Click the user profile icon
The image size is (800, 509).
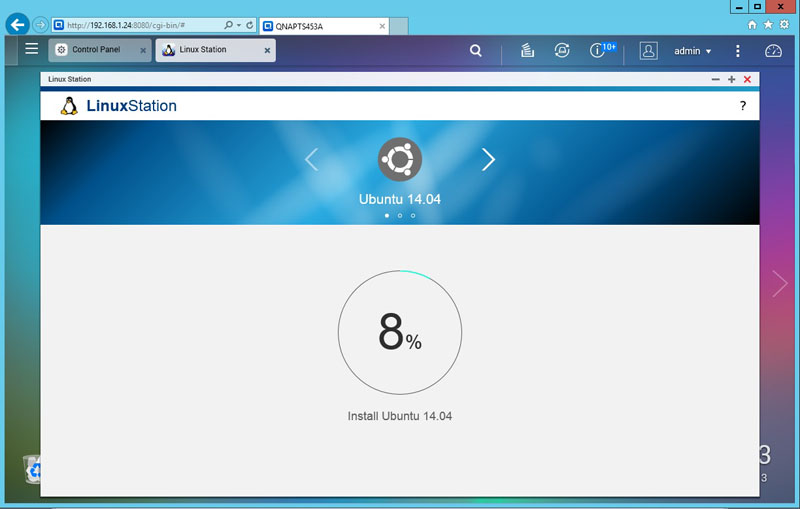point(648,50)
